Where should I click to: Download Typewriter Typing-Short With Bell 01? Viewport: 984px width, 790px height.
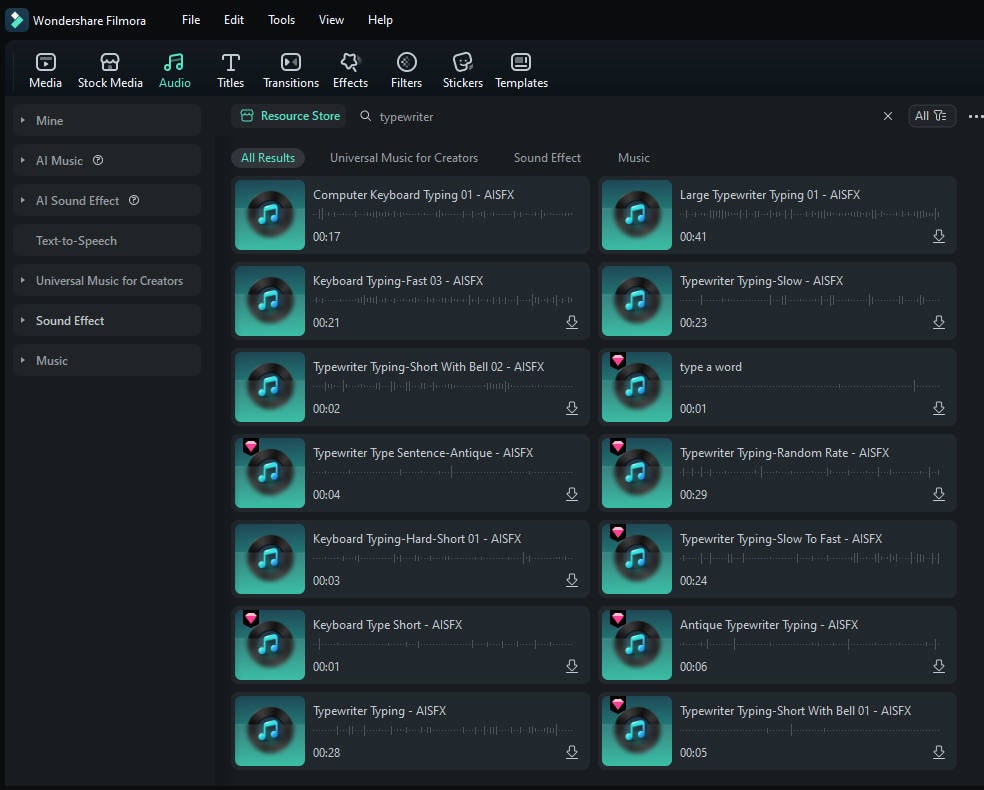pyautogui.click(x=939, y=752)
